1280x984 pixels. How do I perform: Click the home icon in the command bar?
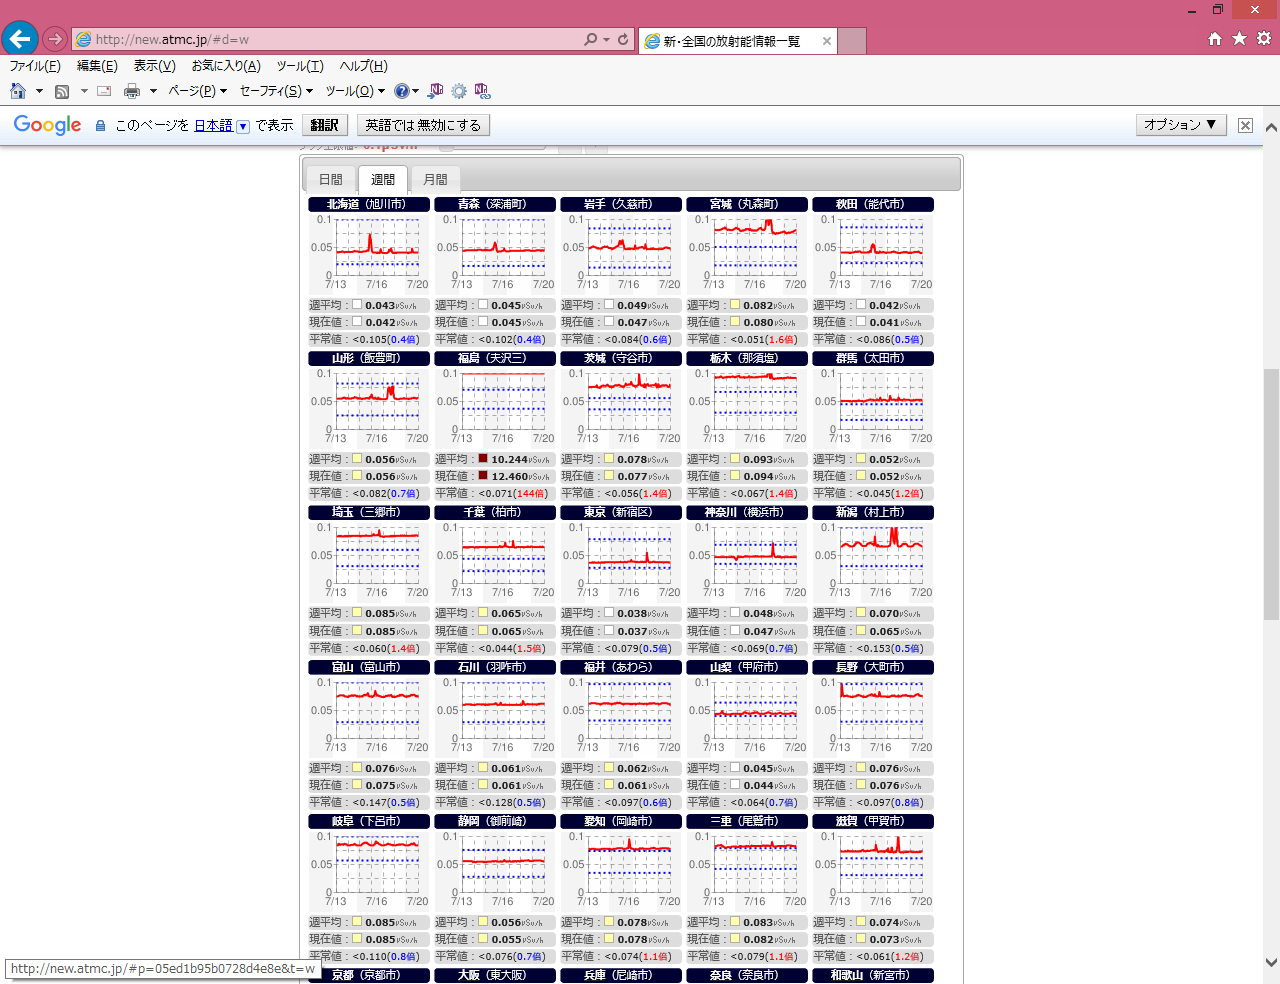(18, 91)
